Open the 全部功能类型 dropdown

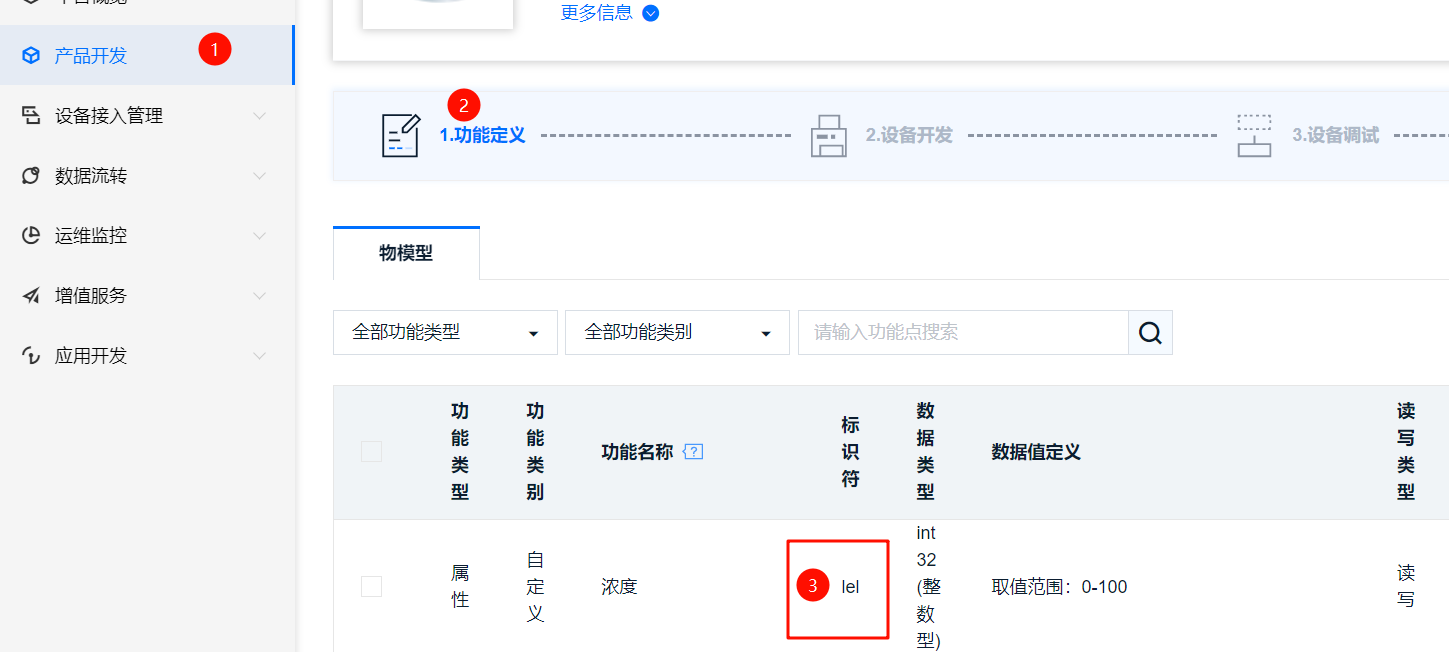tap(445, 332)
